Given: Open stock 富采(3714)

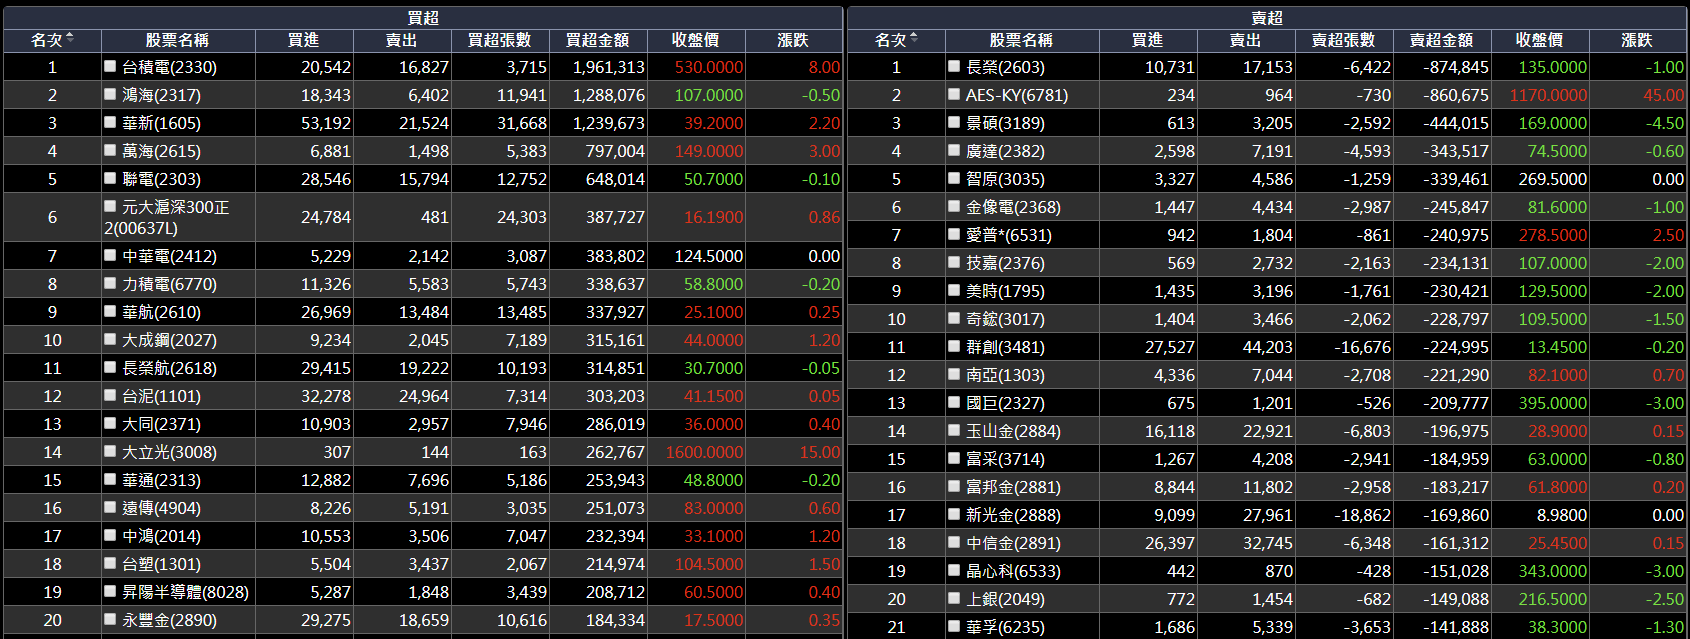Looking at the screenshot, I should pyautogui.click(x=1005, y=459).
